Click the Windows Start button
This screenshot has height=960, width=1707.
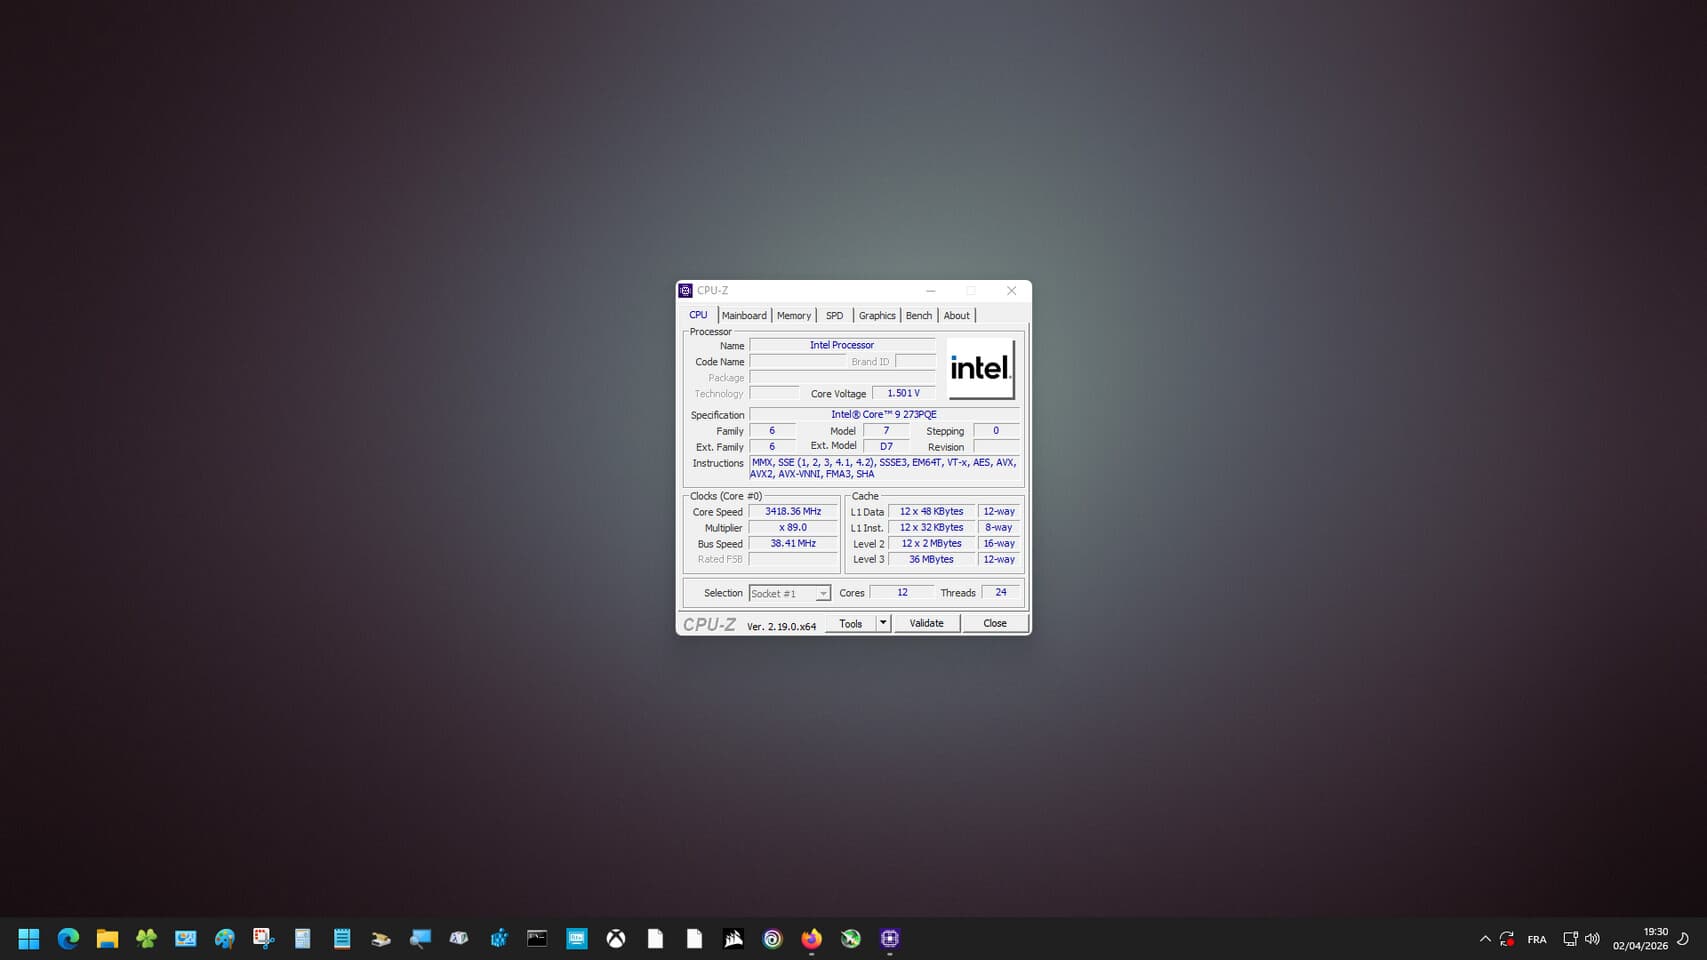[28, 938]
